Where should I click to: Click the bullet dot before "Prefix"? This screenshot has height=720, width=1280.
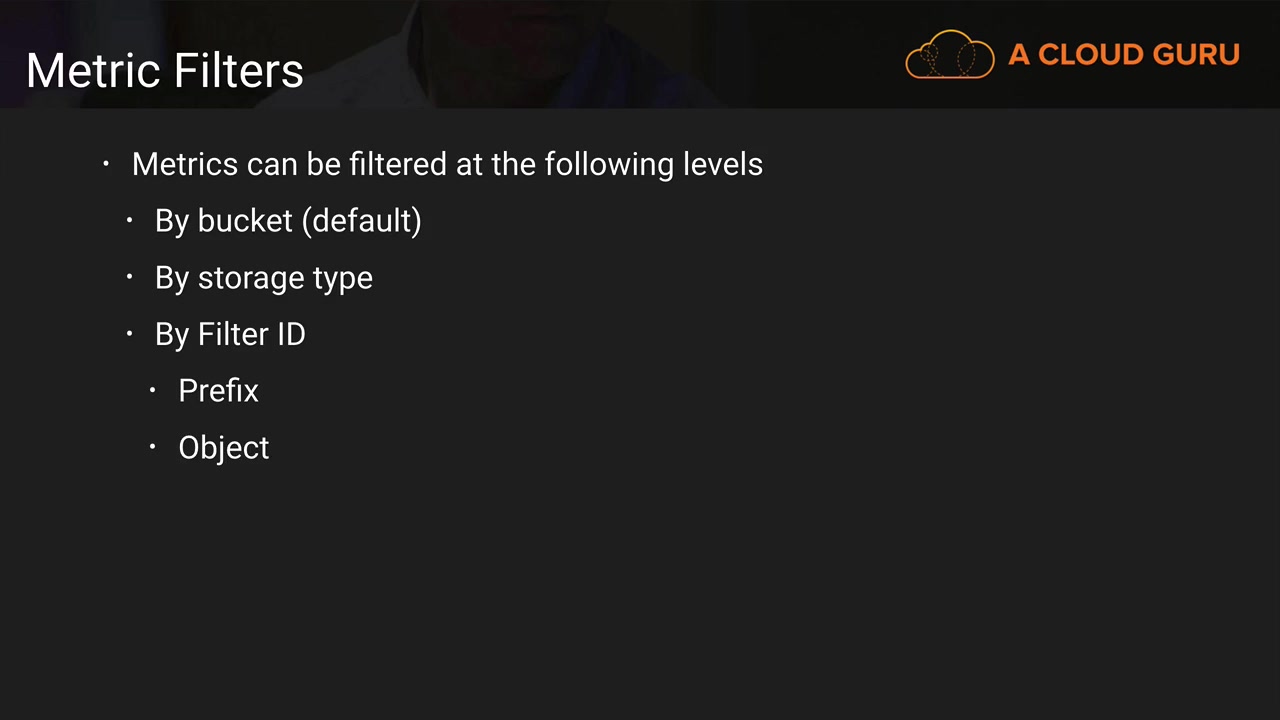coord(153,390)
